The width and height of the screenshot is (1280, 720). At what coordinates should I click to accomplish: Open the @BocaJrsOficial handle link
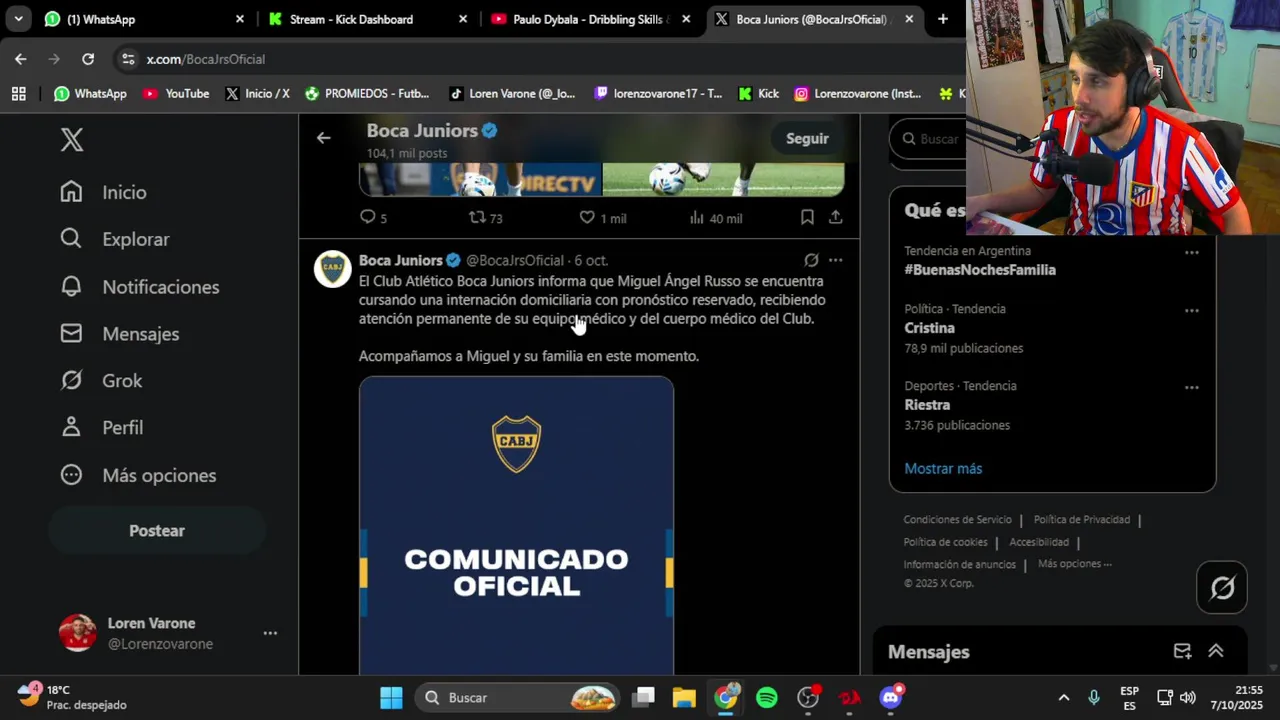[515, 260]
